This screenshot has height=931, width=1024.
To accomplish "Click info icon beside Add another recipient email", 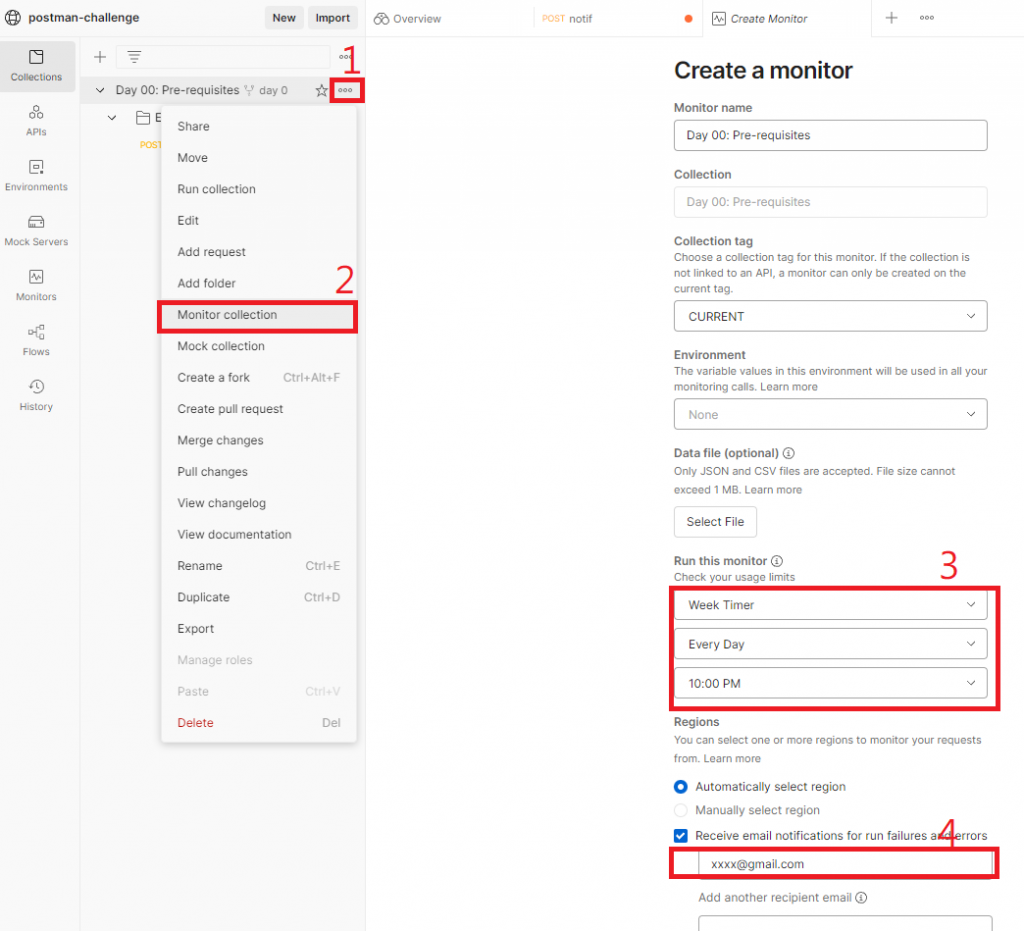I will tap(861, 898).
